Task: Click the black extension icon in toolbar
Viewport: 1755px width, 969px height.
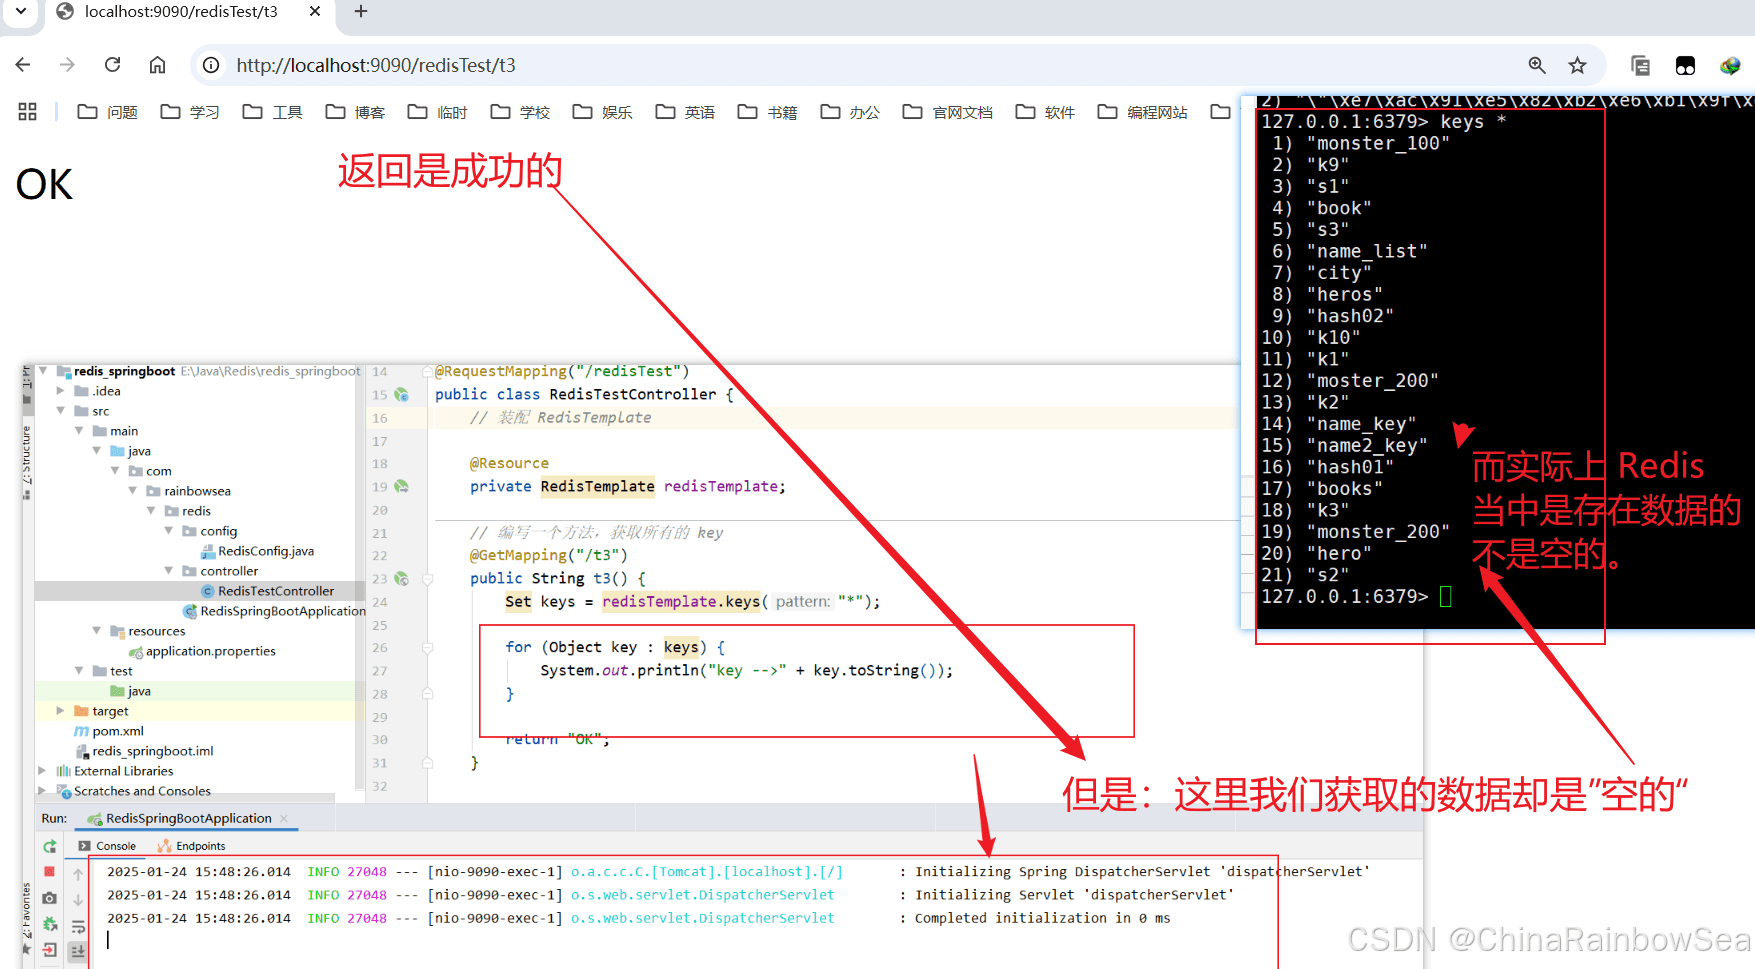Action: click(x=1685, y=65)
